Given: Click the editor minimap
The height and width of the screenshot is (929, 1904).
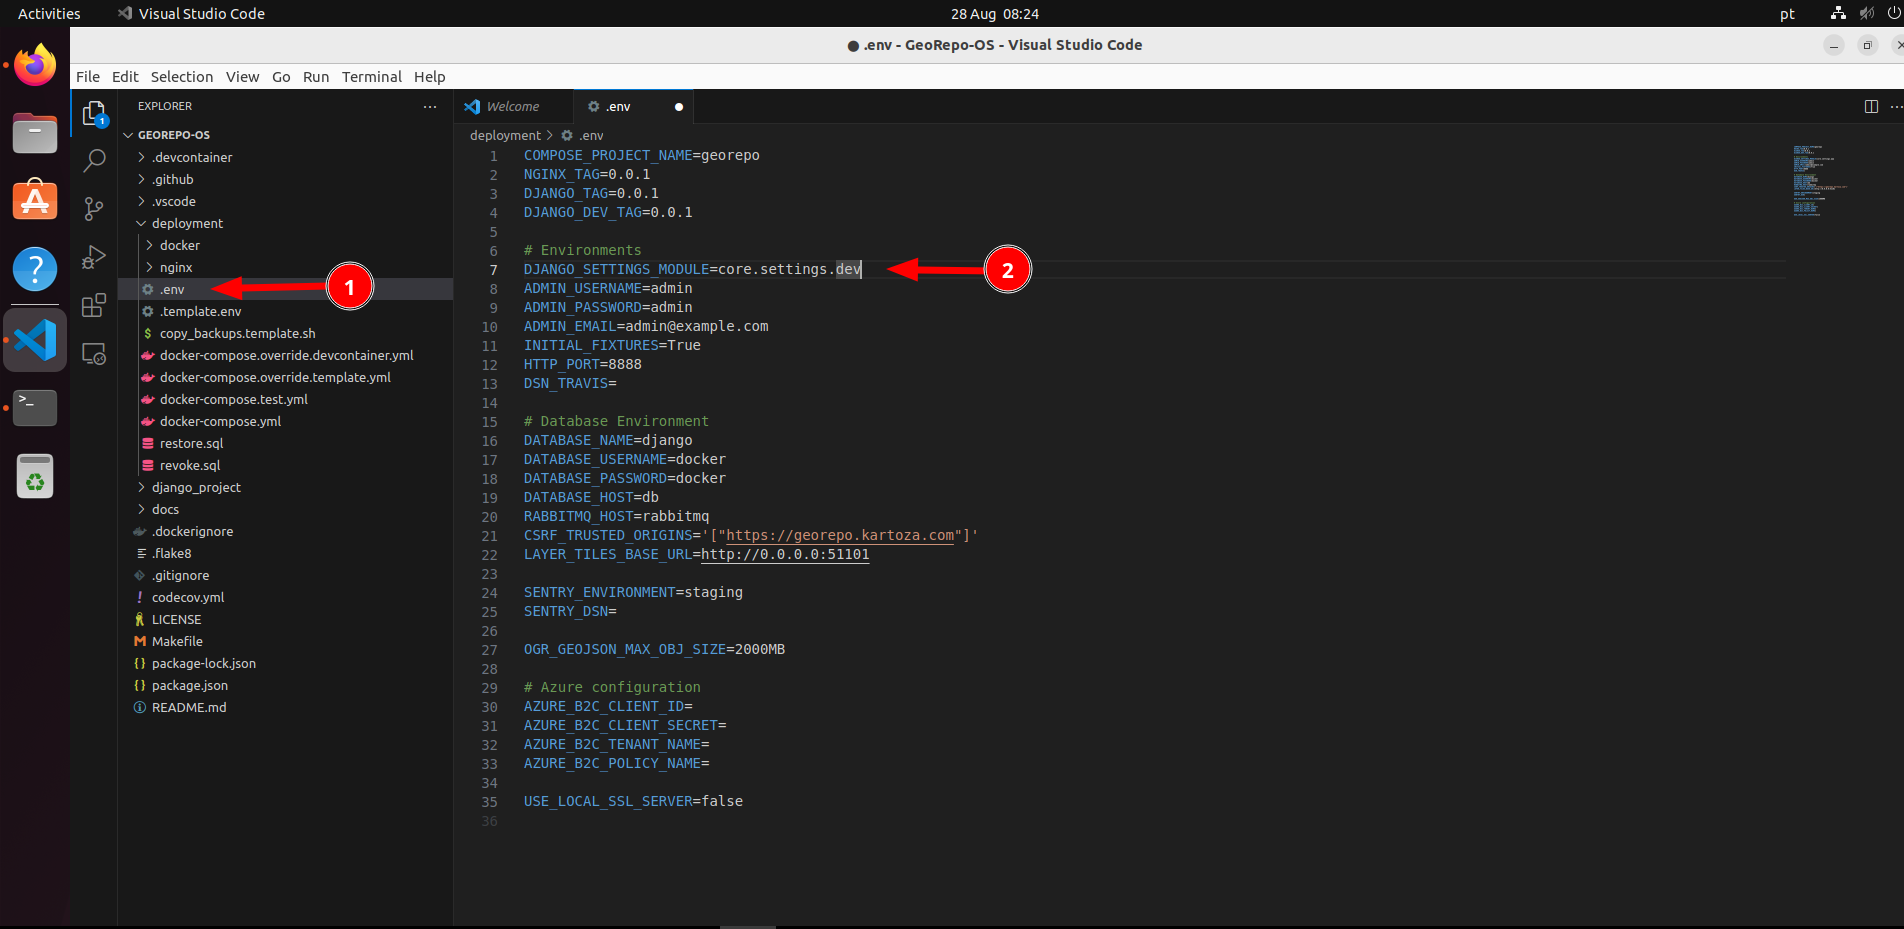Looking at the screenshot, I should point(1818,180).
